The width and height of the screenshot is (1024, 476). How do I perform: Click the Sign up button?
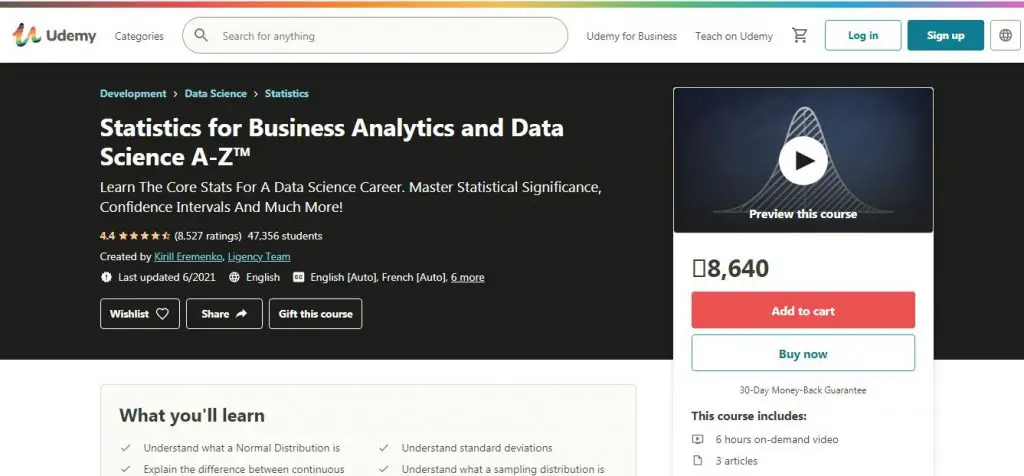click(x=945, y=36)
